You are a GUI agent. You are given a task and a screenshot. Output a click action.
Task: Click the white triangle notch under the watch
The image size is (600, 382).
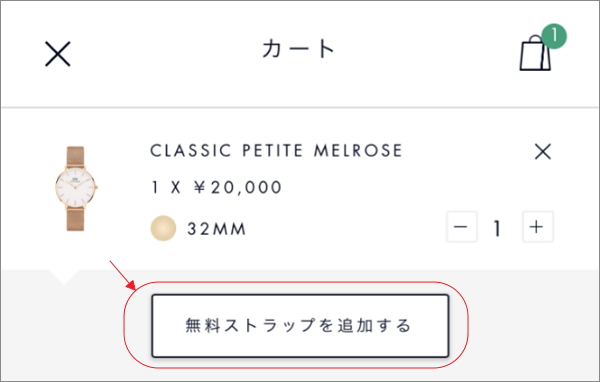click(64, 277)
